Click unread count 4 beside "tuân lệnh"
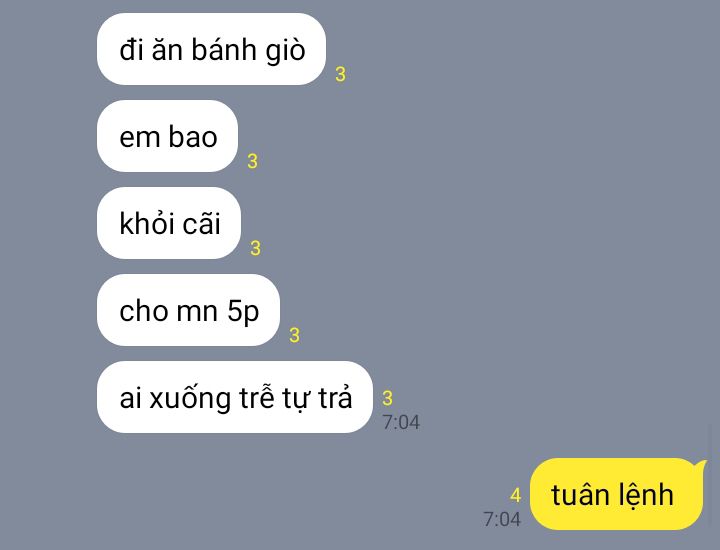Screen dimensions: 720x550 pyautogui.click(x=515, y=495)
